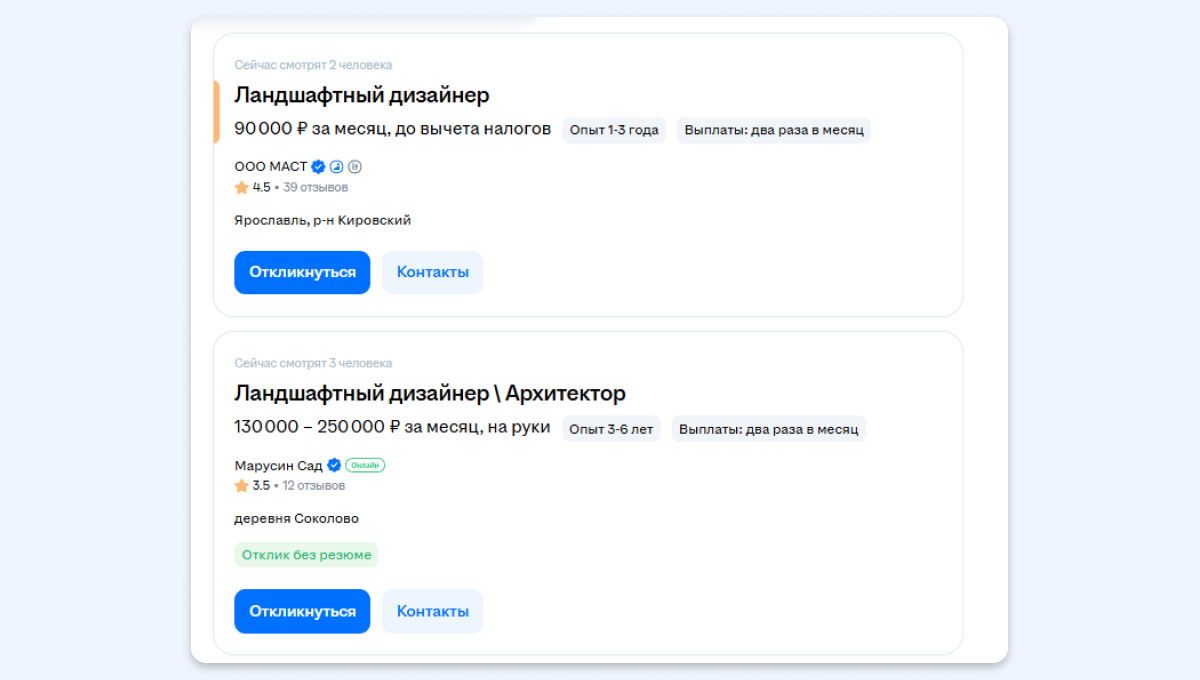The width and height of the screenshot is (1200, 680).
Task: Click the Опыт 1-3 года tag
Action: point(613,130)
